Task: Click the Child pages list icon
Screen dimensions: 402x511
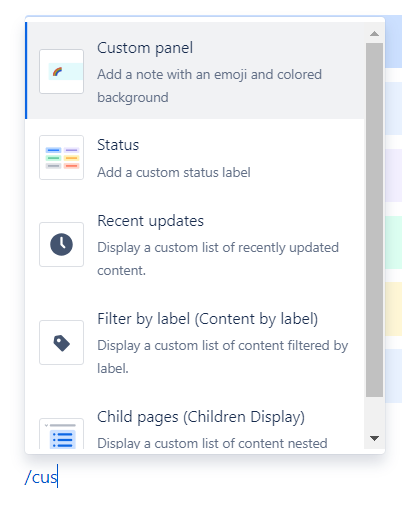Action: coord(61,434)
